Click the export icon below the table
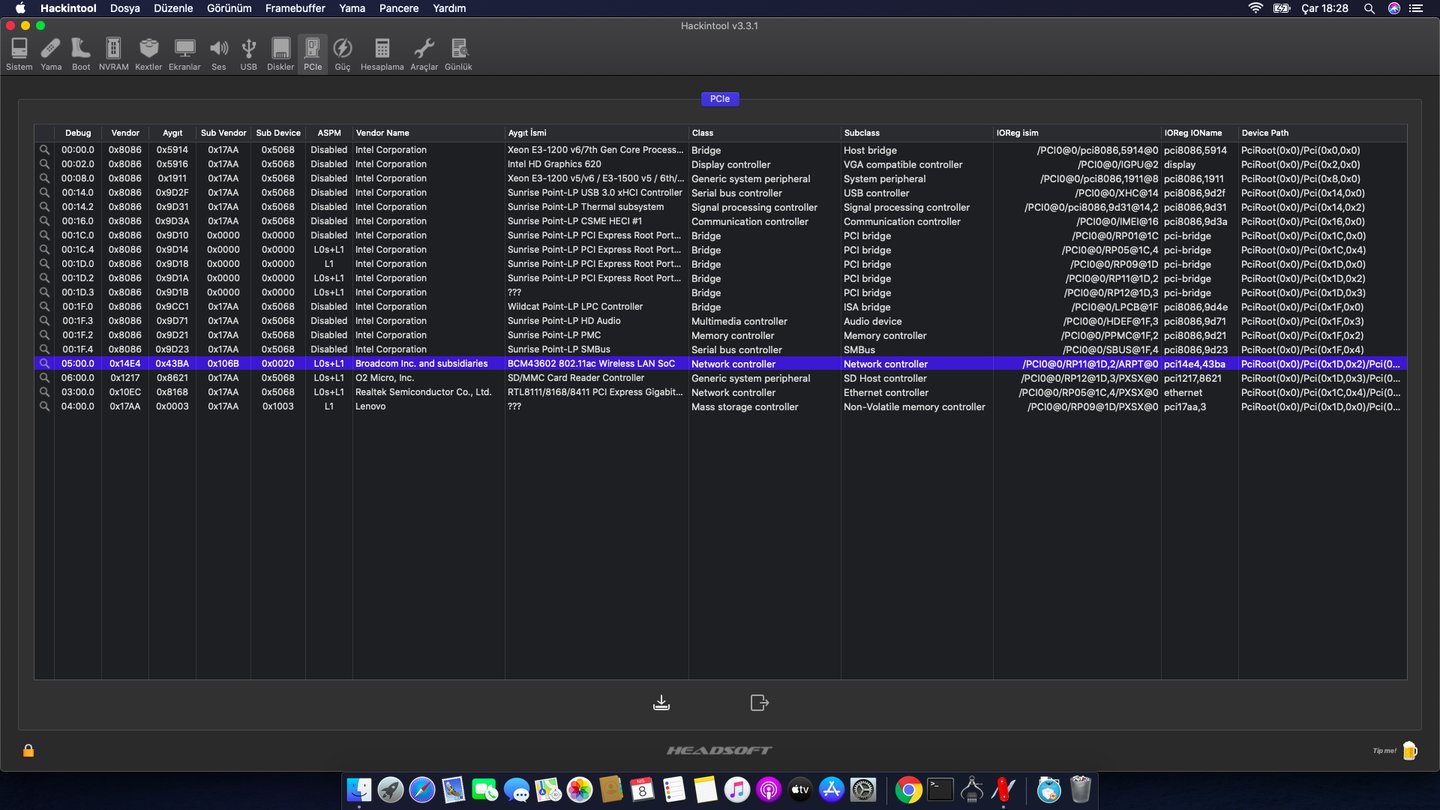Image resolution: width=1440 pixels, height=810 pixels. (759, 703)
